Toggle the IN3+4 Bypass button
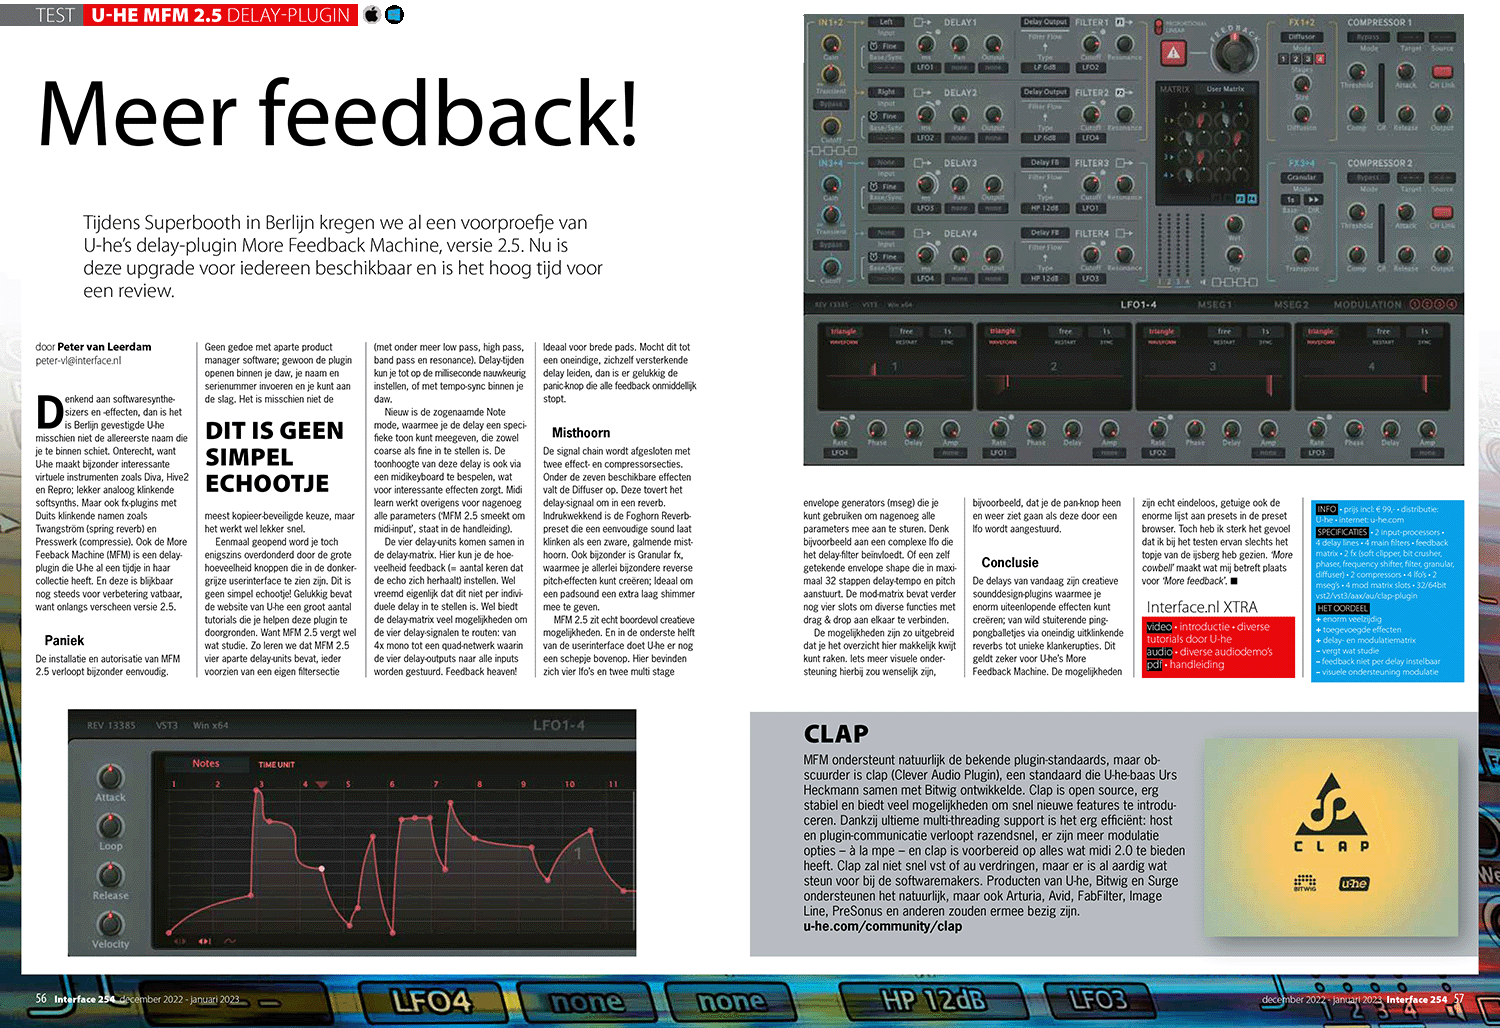Viewport: 1500px width, 1028px height. coord(831,245)
